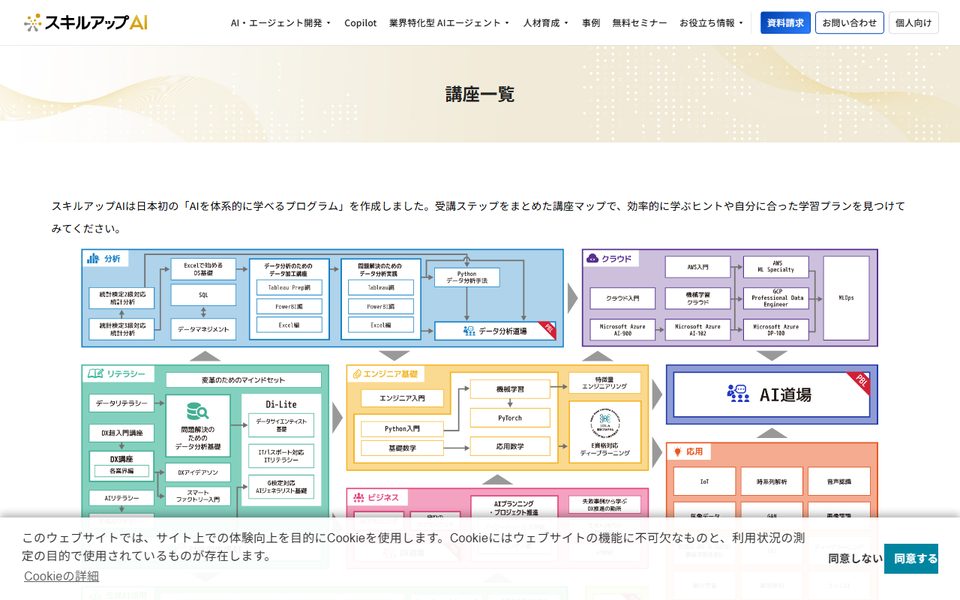Select the エンジニア入門 course box
This screenshot has height=600, width=960.
[x=402, y=398]
